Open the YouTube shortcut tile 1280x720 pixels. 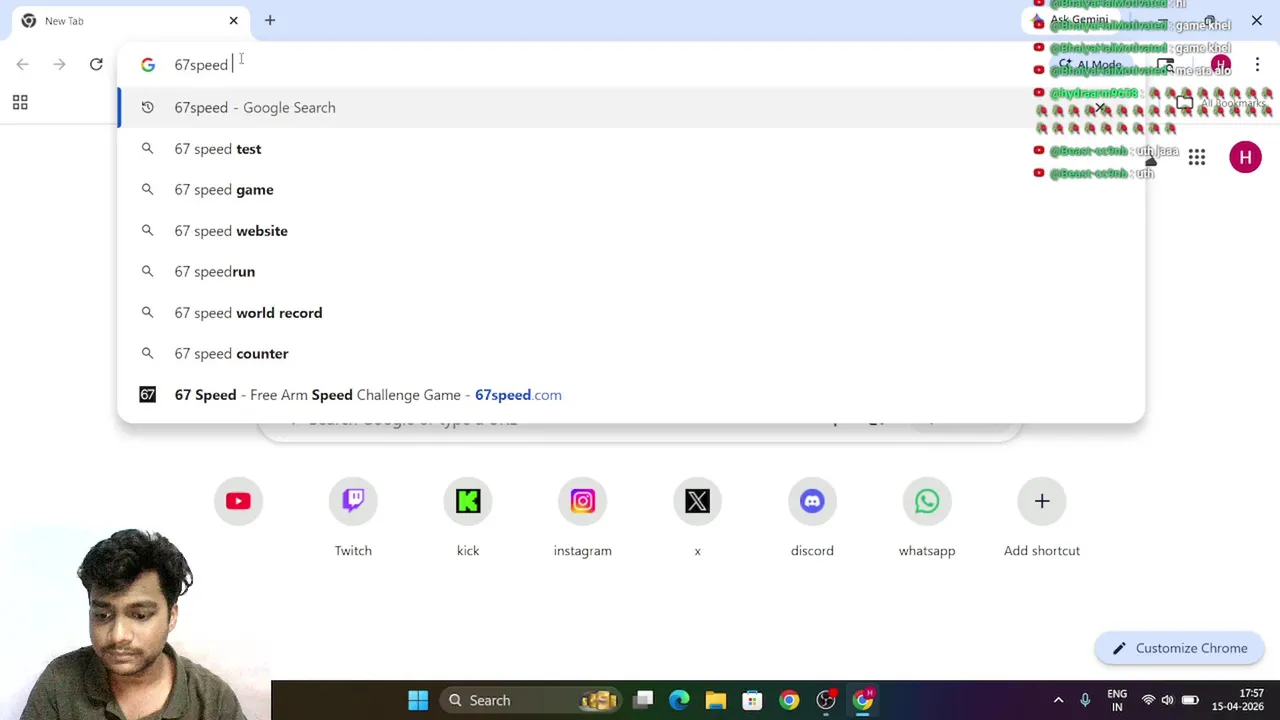(238, 501)
